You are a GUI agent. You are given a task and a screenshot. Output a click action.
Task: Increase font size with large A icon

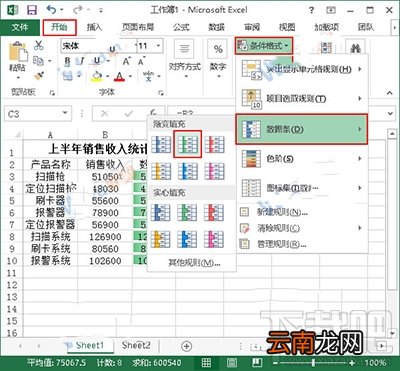[126, 61]
